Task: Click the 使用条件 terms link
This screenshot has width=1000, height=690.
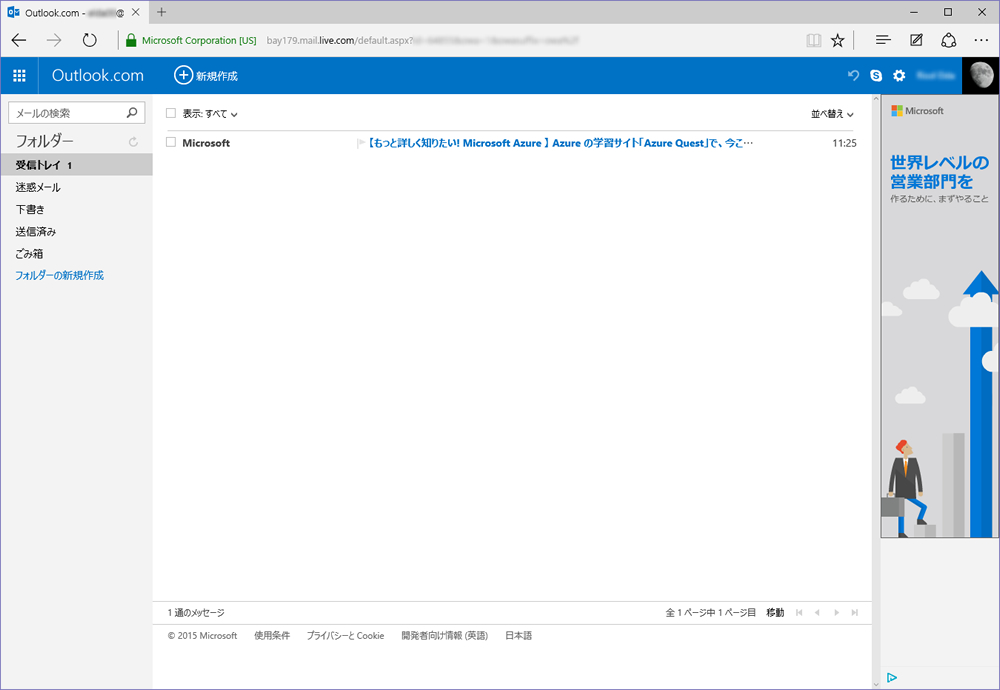Action: (272, 635)
